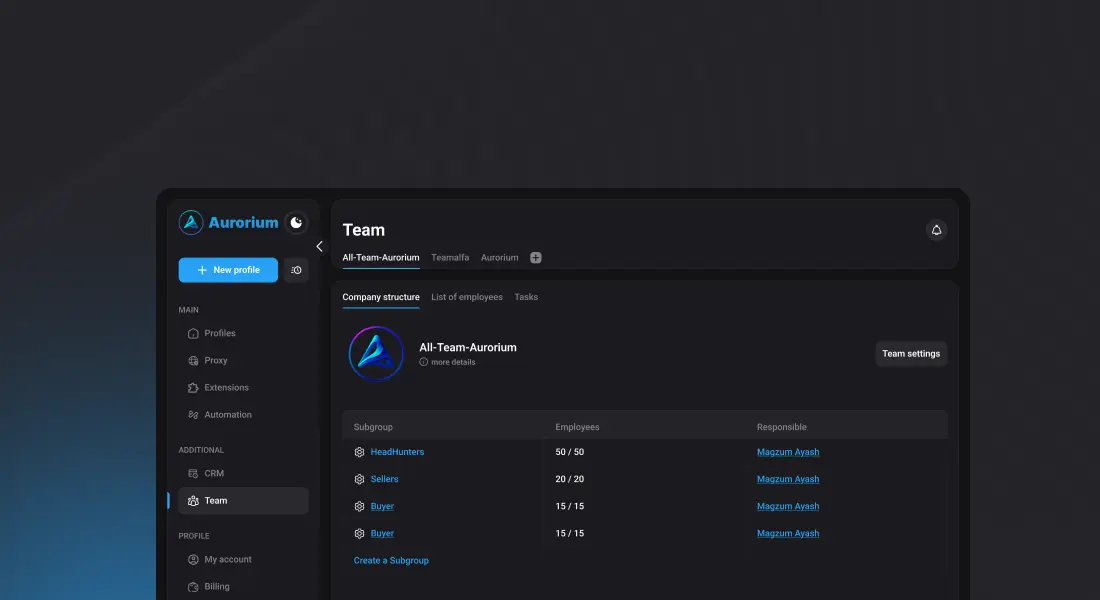Open My account page

pos(228,559)
